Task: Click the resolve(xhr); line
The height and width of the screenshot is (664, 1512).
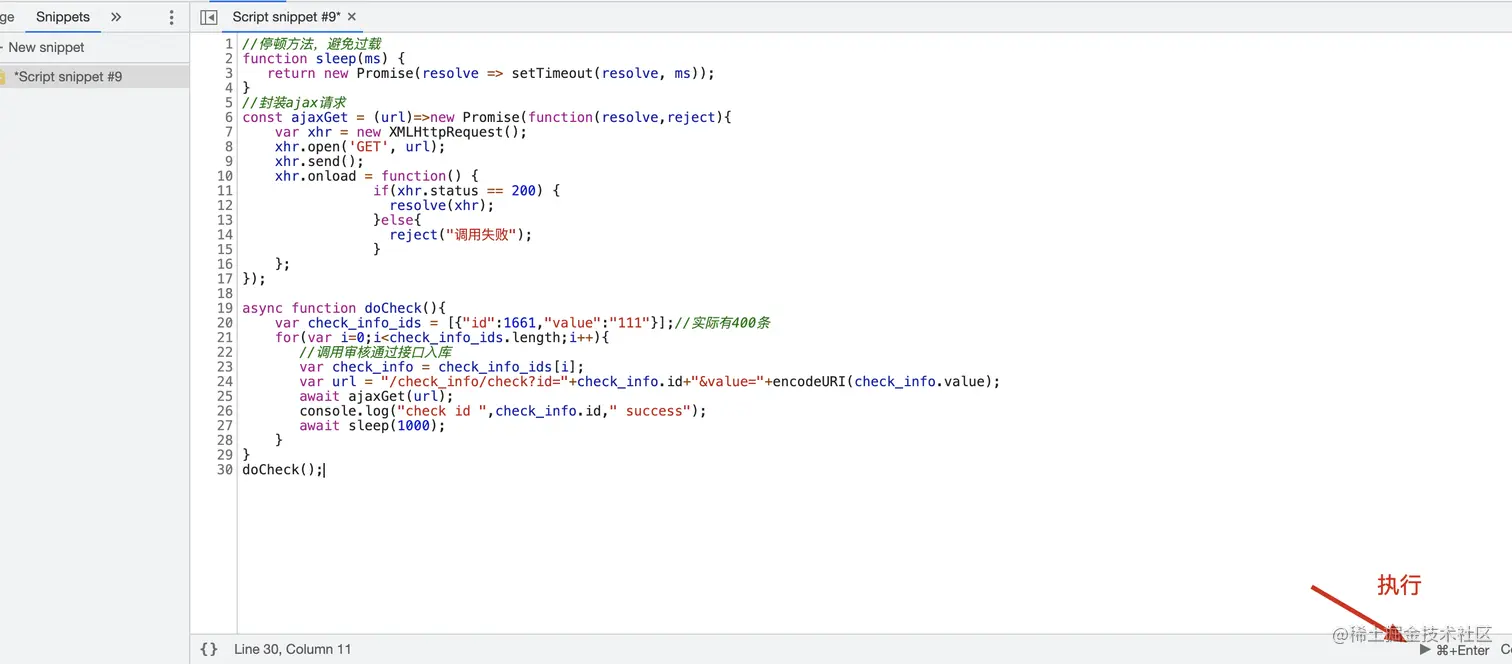Action: coord(442,205)
